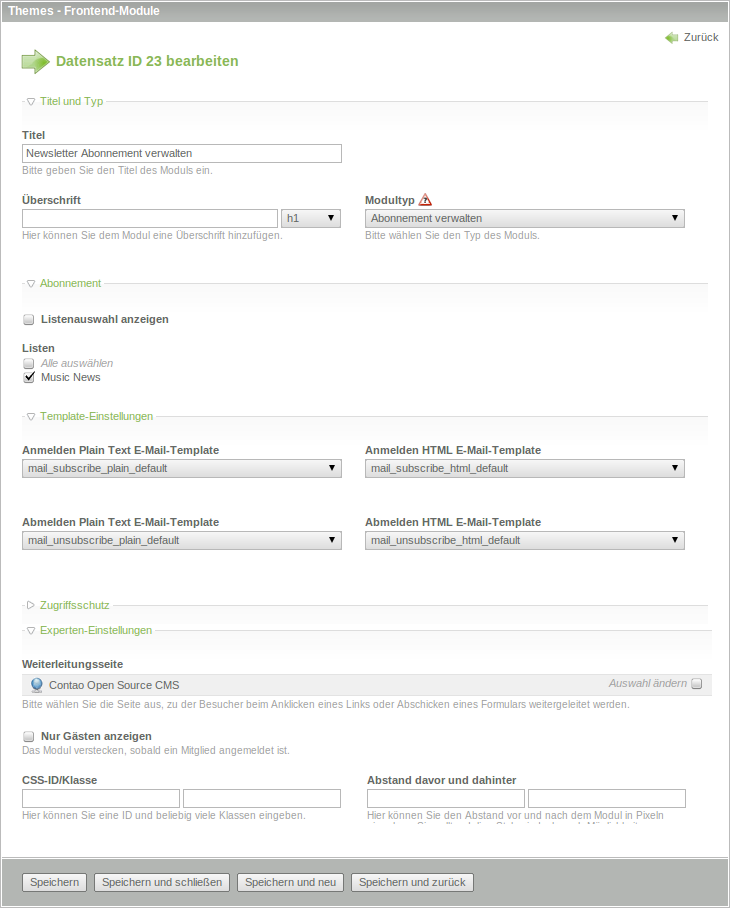Collapse the Abonnement section
Image resolution: width=730 pixels, height=908 pixels.
[x=70, y=283]
